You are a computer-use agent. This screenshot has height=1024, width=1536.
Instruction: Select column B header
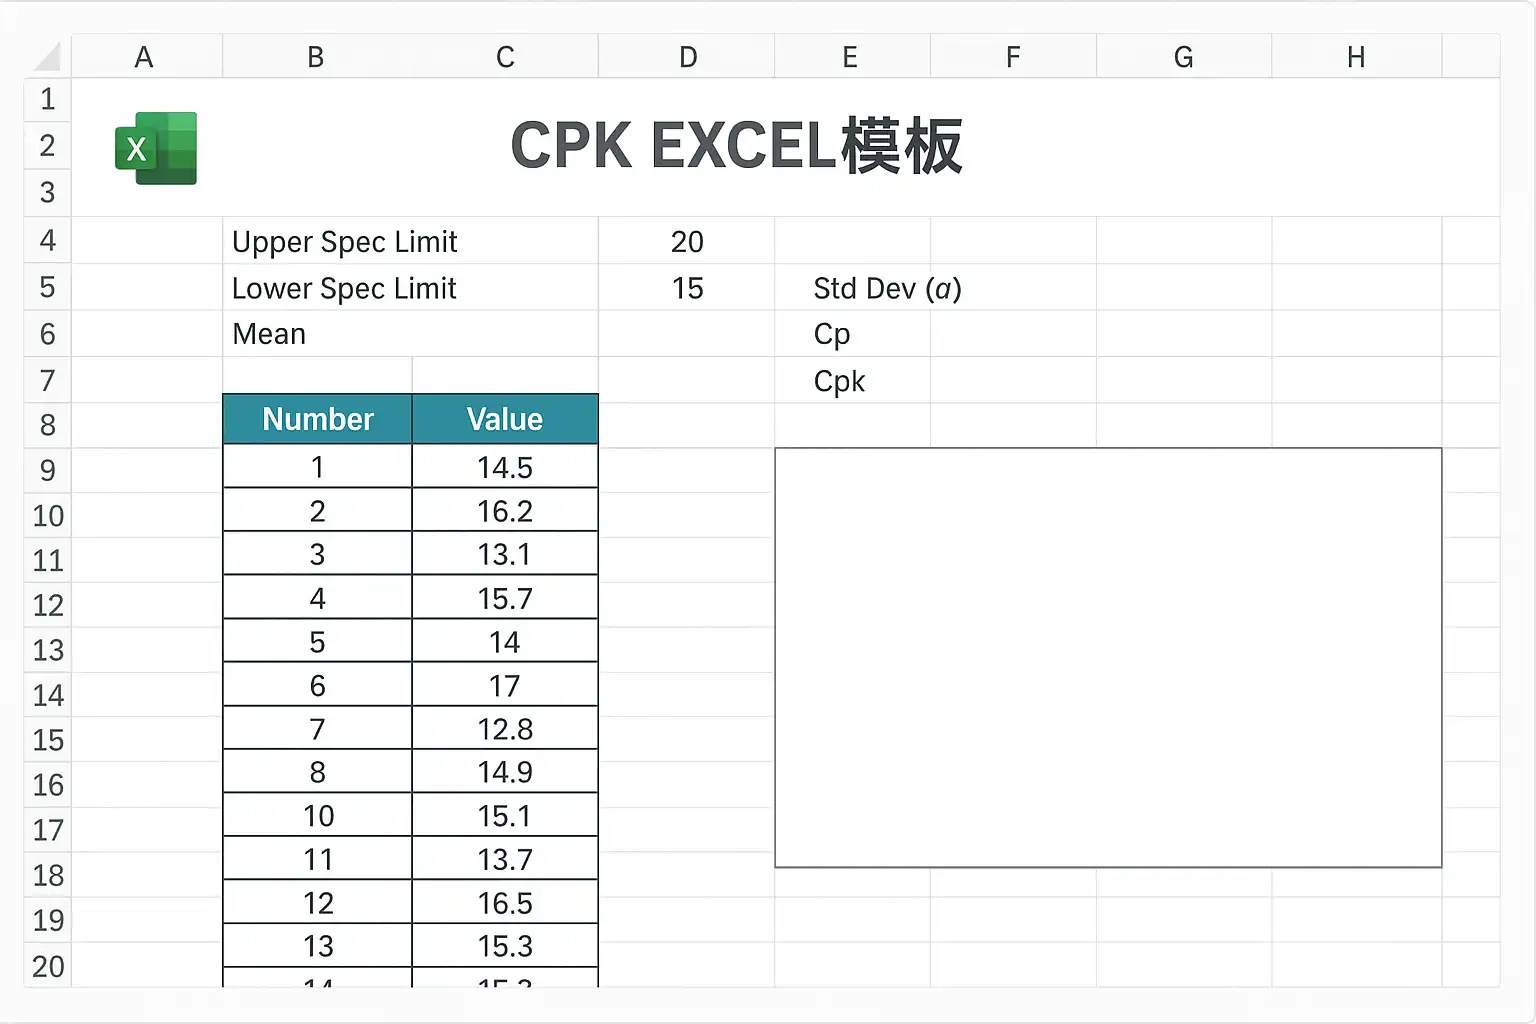point(316,57)
